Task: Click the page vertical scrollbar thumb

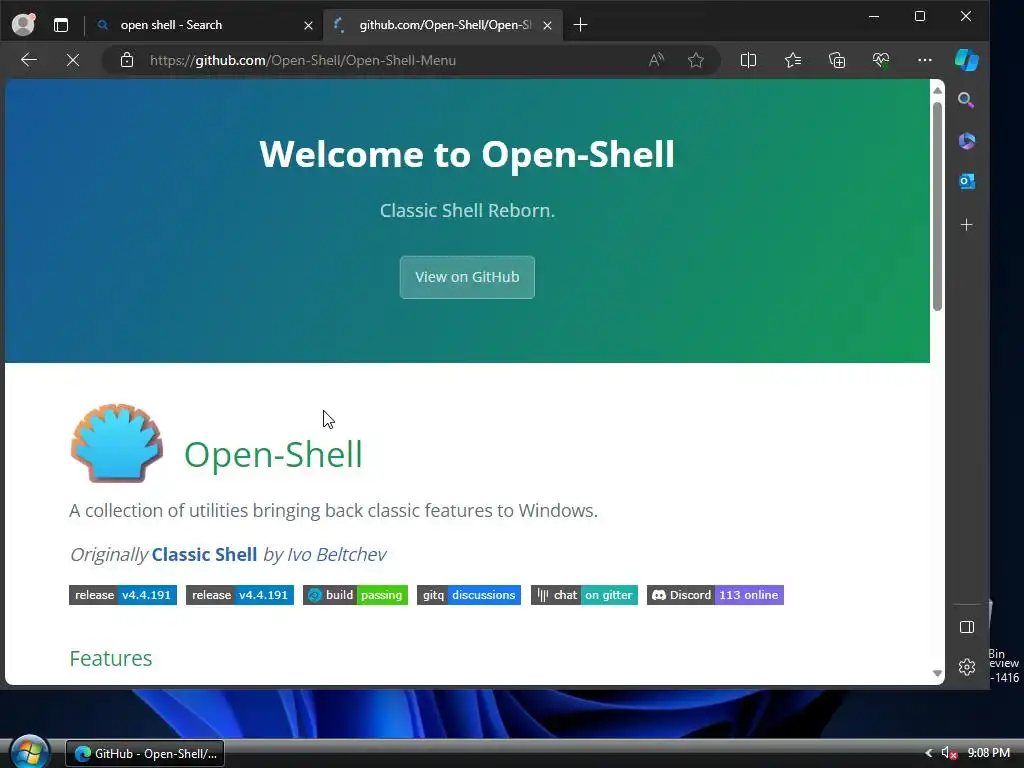Action: click(937, 206)
